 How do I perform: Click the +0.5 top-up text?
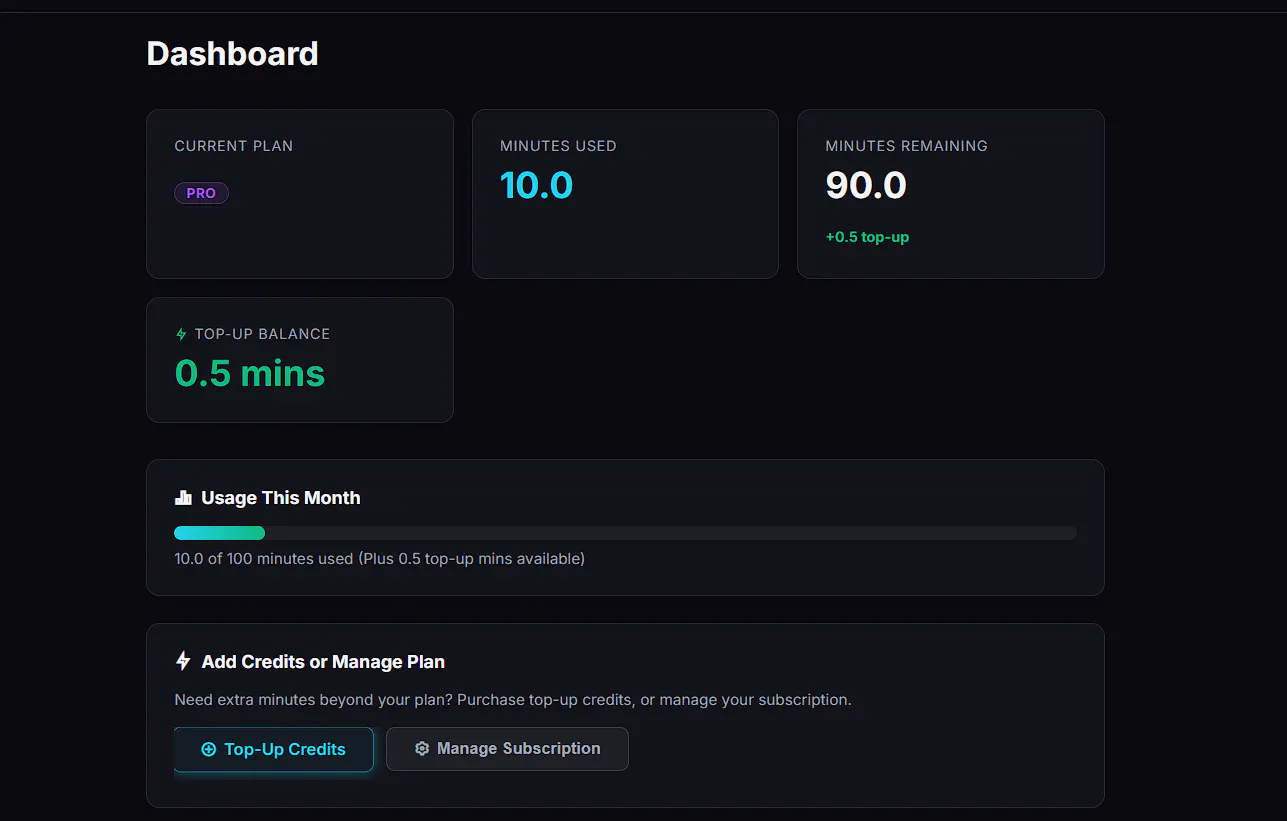point(867,237)
